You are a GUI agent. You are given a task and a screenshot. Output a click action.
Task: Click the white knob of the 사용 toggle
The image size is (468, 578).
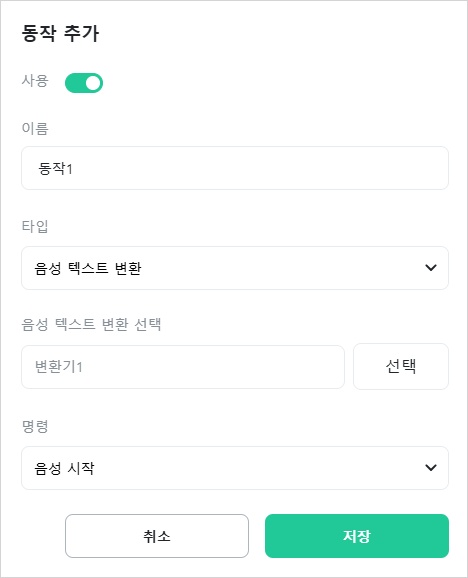coord(93,83)
